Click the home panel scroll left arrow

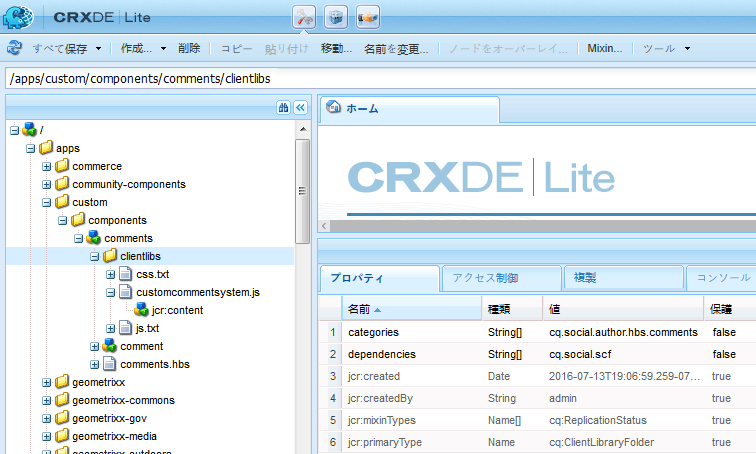(324, 226)
